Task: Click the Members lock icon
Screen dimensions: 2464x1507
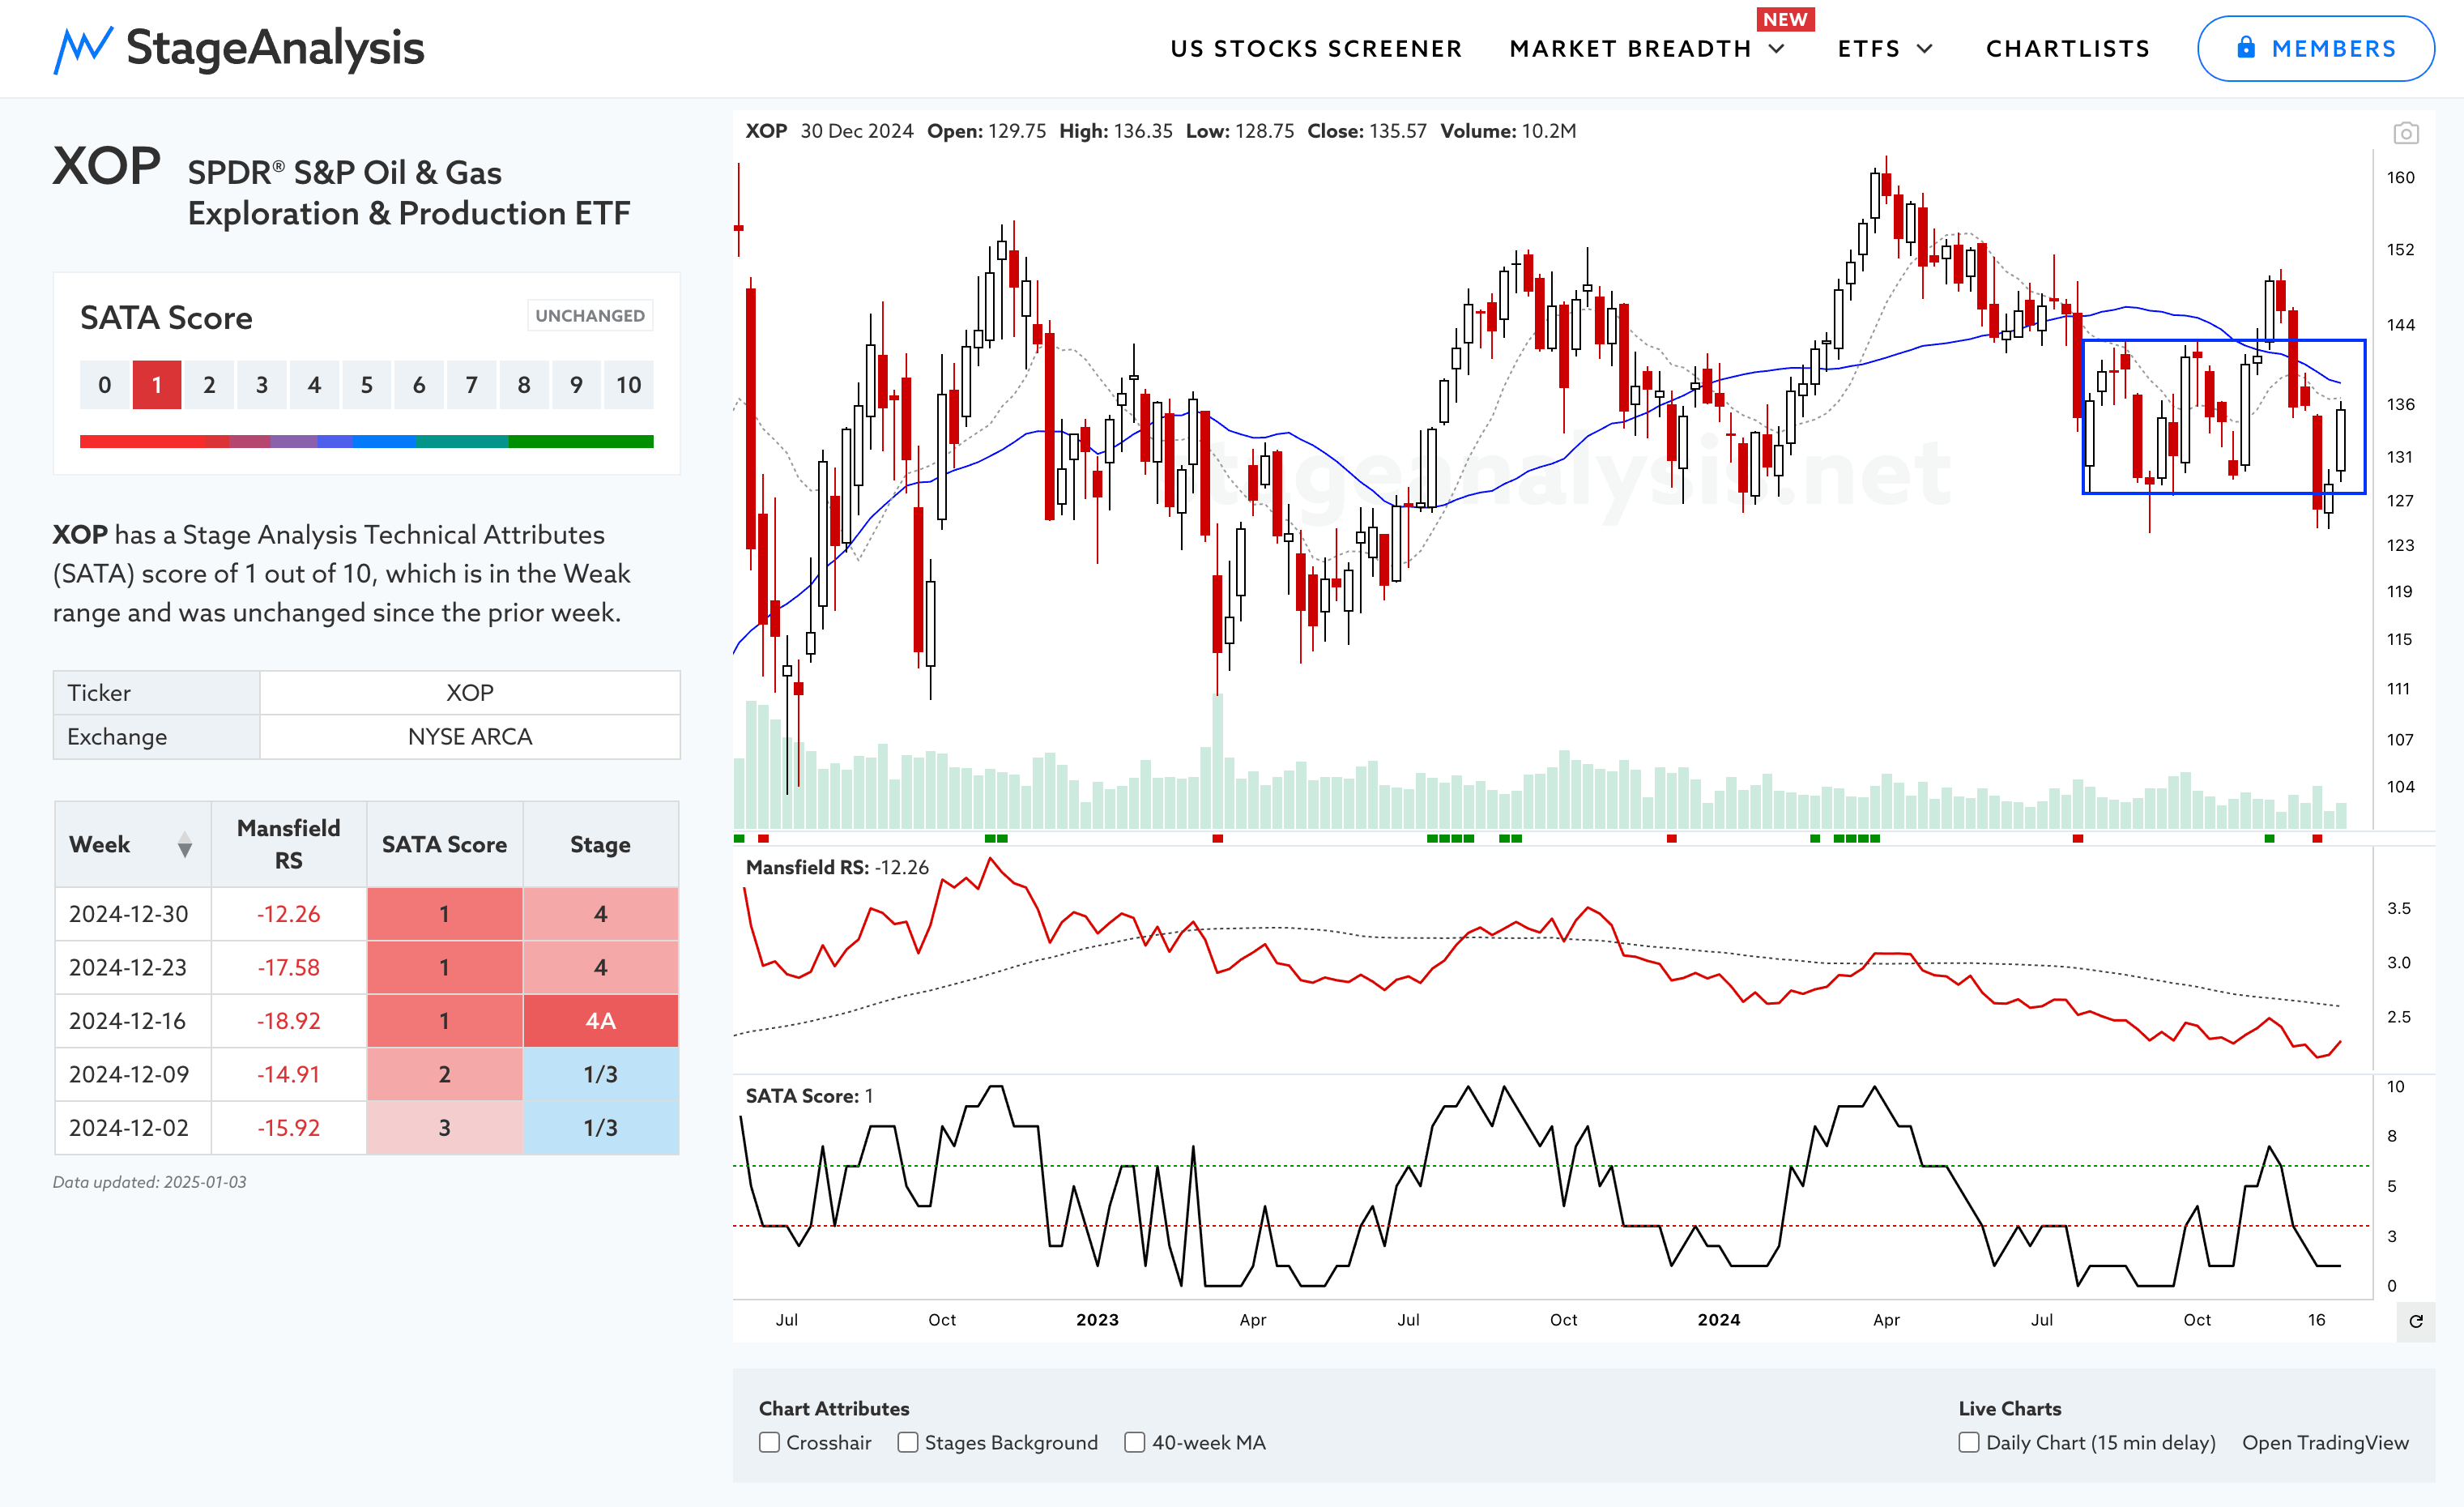Action: (x=2246, y=47)
